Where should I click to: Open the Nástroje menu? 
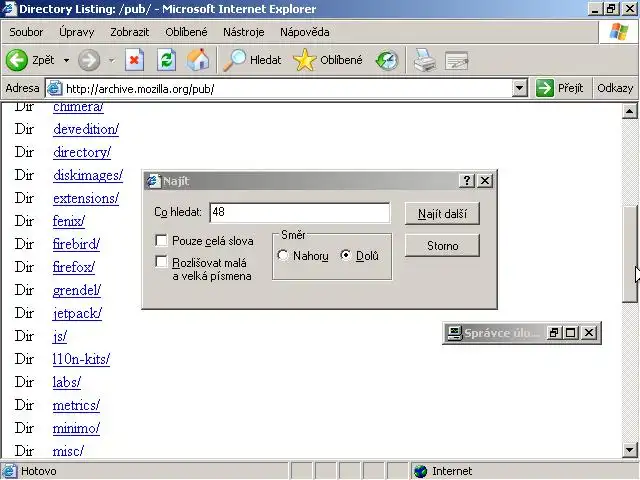tap(244, 32)
